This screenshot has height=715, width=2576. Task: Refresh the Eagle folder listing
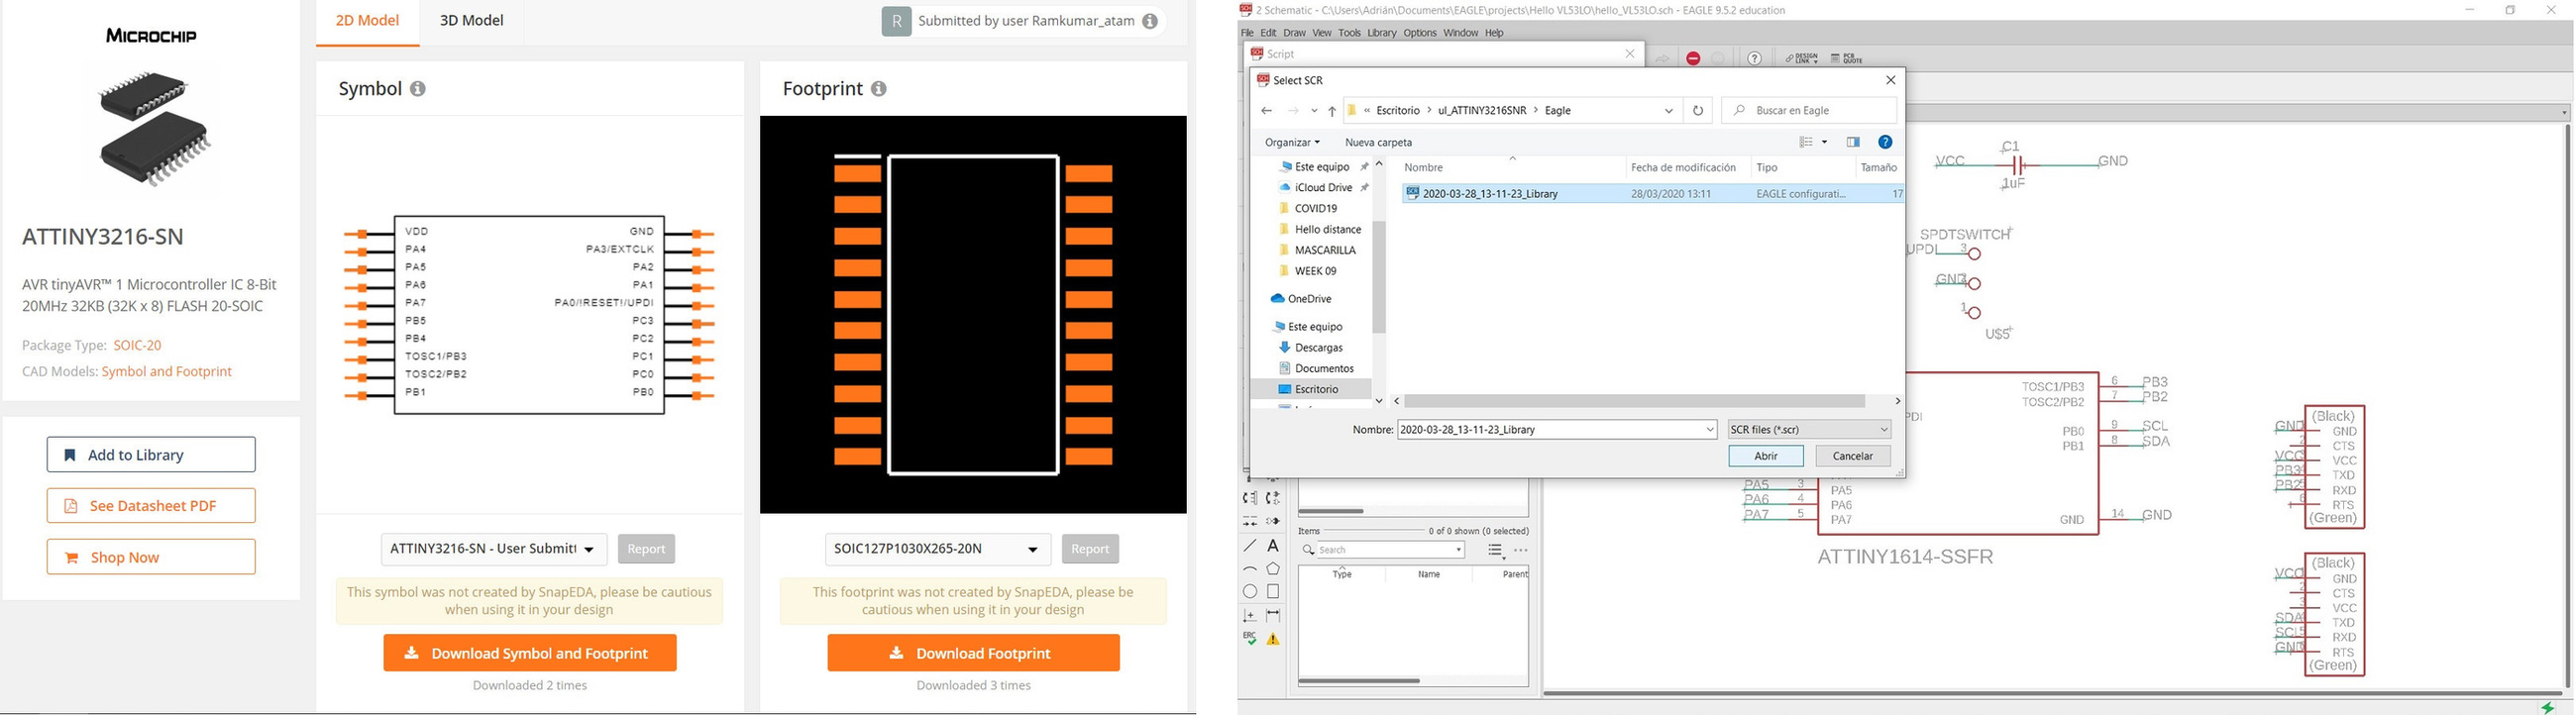[1698, 111]
